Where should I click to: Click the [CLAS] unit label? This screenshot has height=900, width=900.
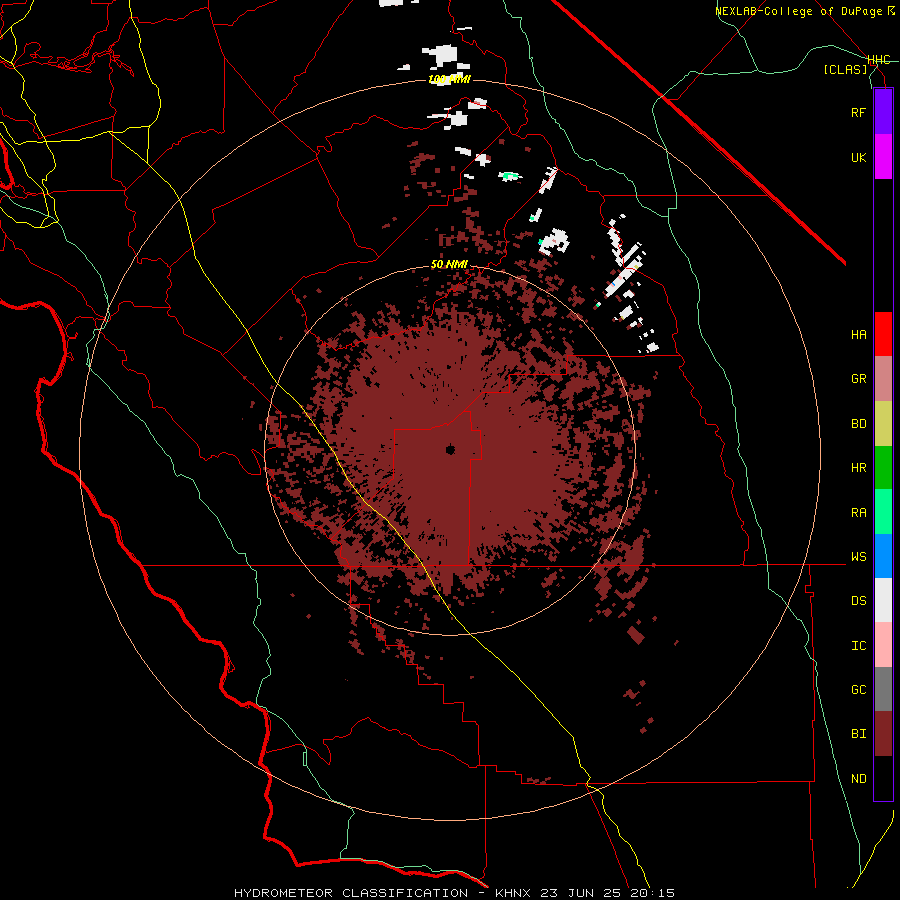pos(845,69)
